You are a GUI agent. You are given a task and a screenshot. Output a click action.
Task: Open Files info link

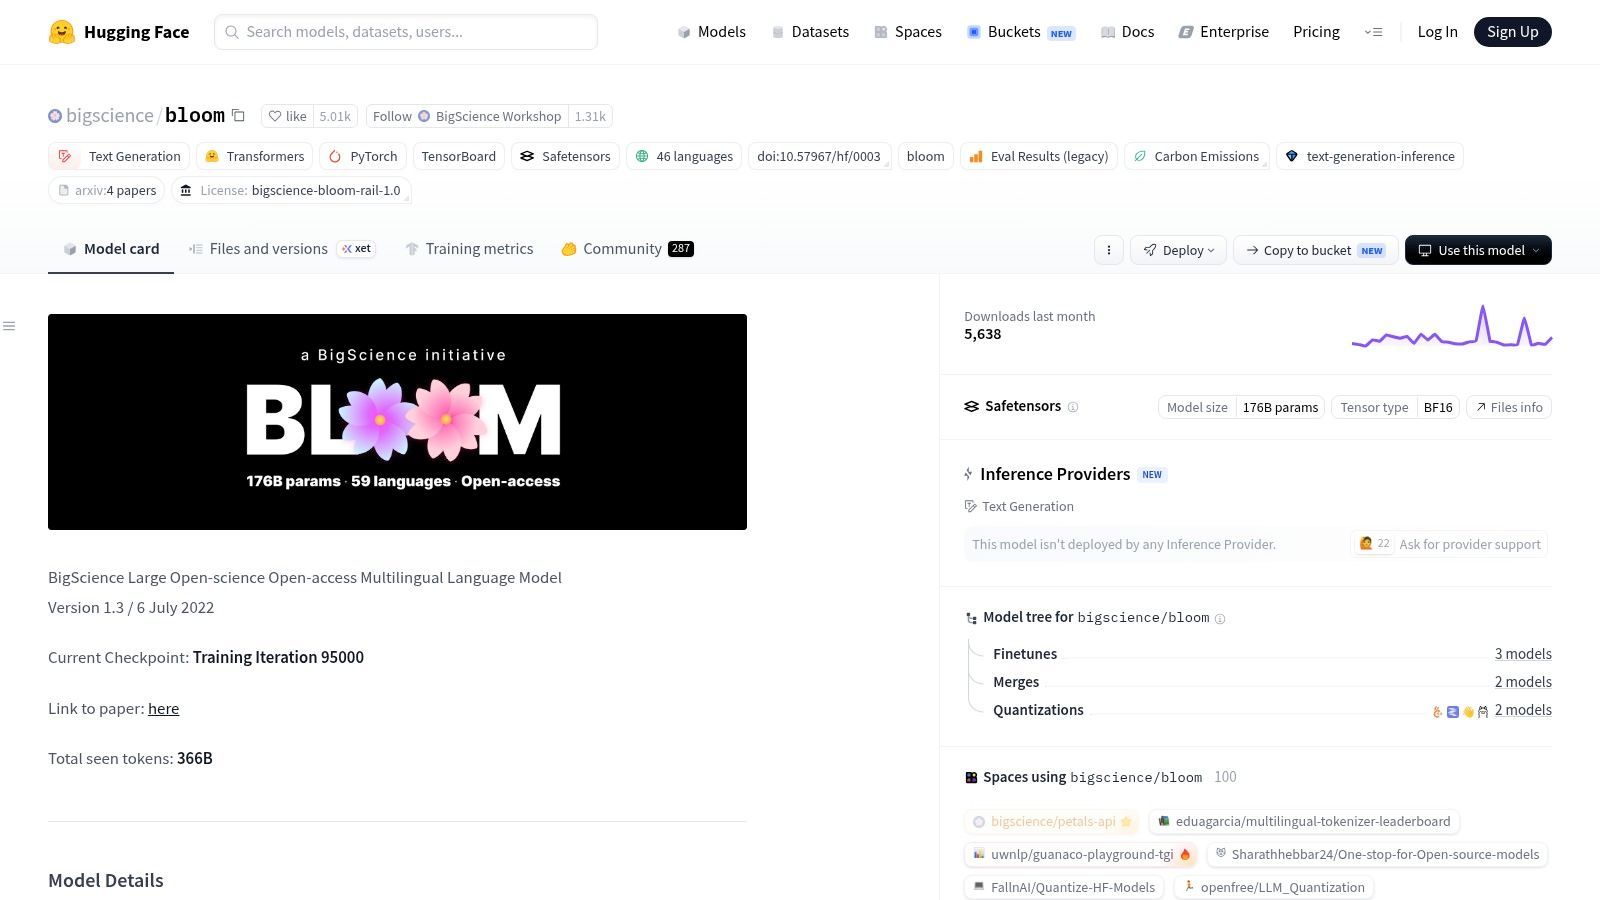1509,407
